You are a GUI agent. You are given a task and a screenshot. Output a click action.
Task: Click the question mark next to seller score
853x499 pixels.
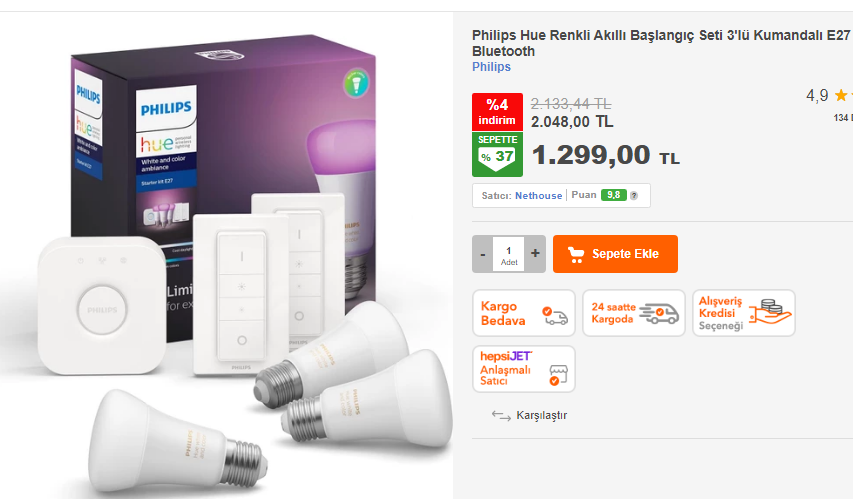pyautogui.click(x=634, y=196)
